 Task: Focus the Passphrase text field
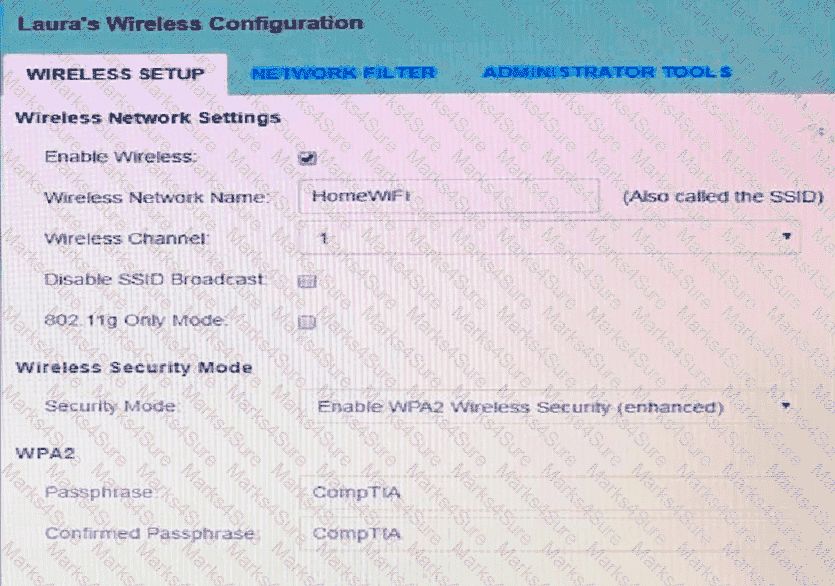[x=550, y=492]
